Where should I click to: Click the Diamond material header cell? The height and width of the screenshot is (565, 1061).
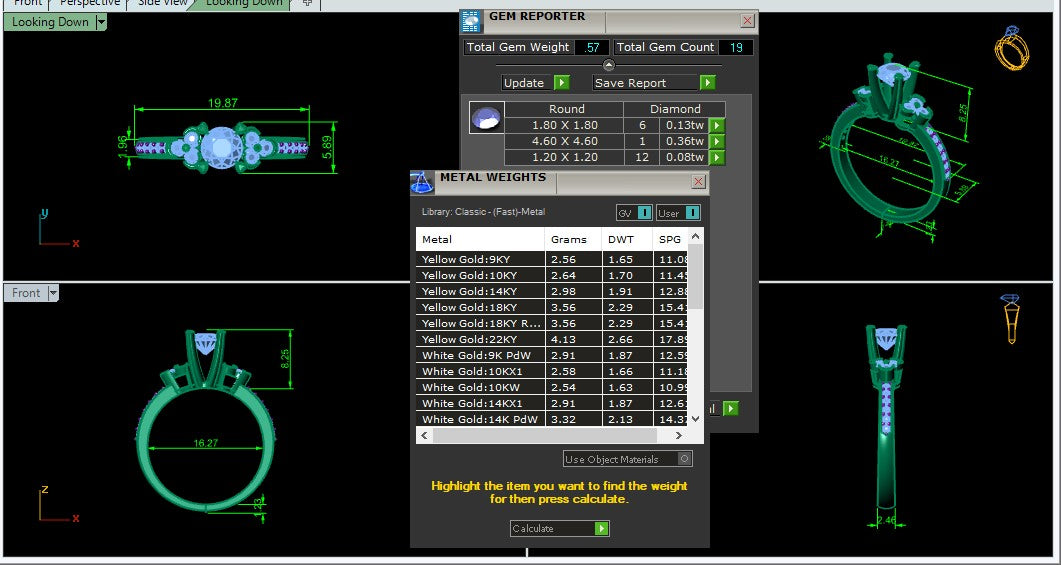675,109
